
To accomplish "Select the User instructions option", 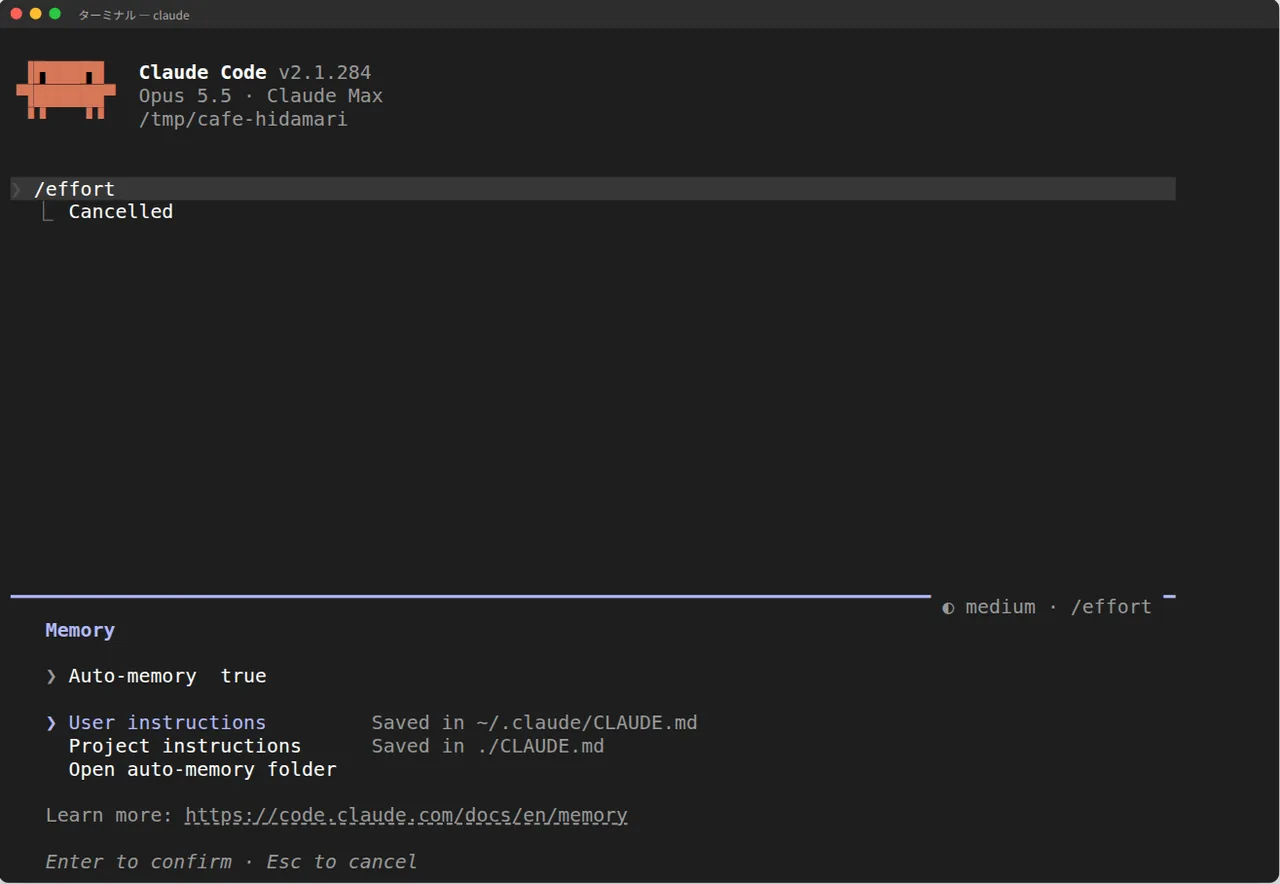I will click(167, 722).
